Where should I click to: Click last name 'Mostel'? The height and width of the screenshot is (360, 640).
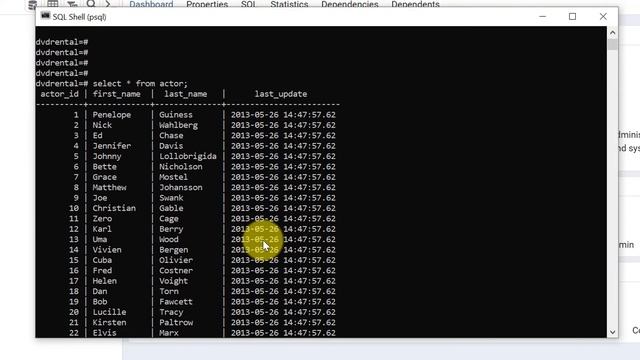(x=173, y=177)
